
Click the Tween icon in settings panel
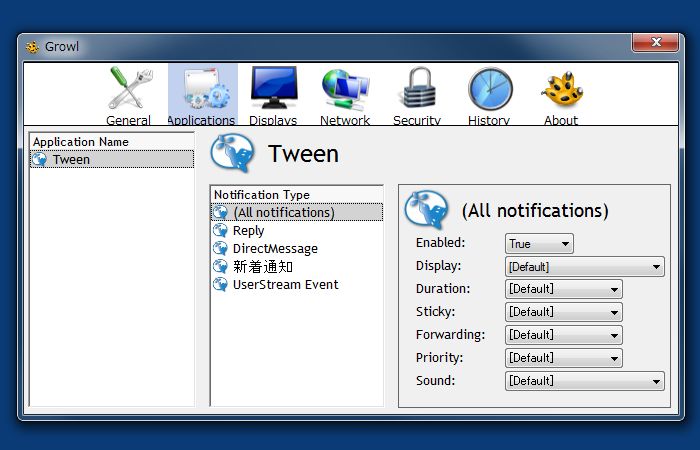click(426, 209)
